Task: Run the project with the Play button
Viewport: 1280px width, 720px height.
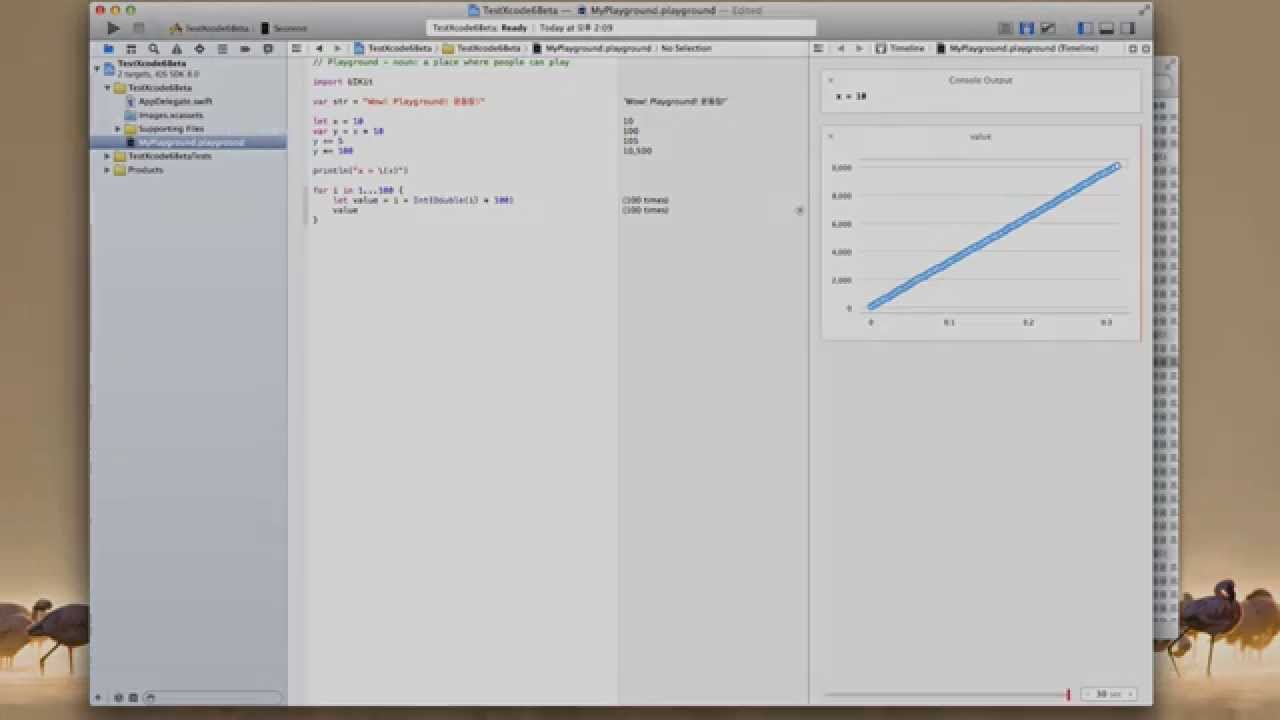Action: tap(113, 28)
